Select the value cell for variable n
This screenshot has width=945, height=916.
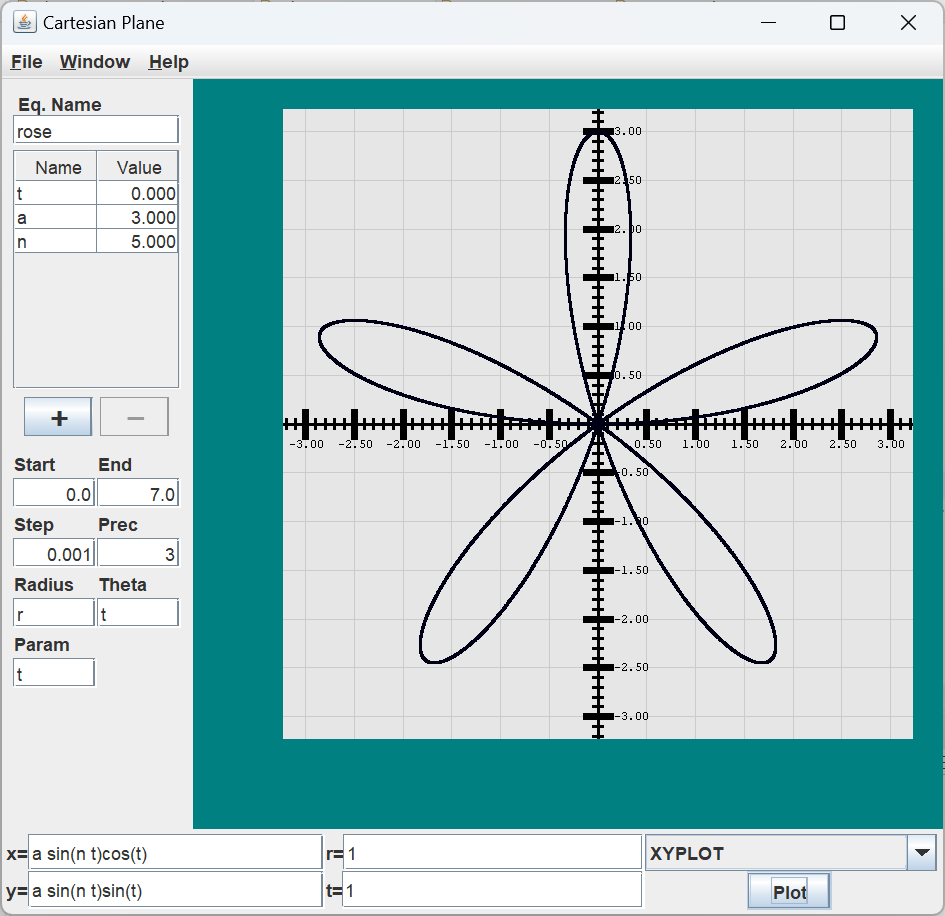pos(137,241)
